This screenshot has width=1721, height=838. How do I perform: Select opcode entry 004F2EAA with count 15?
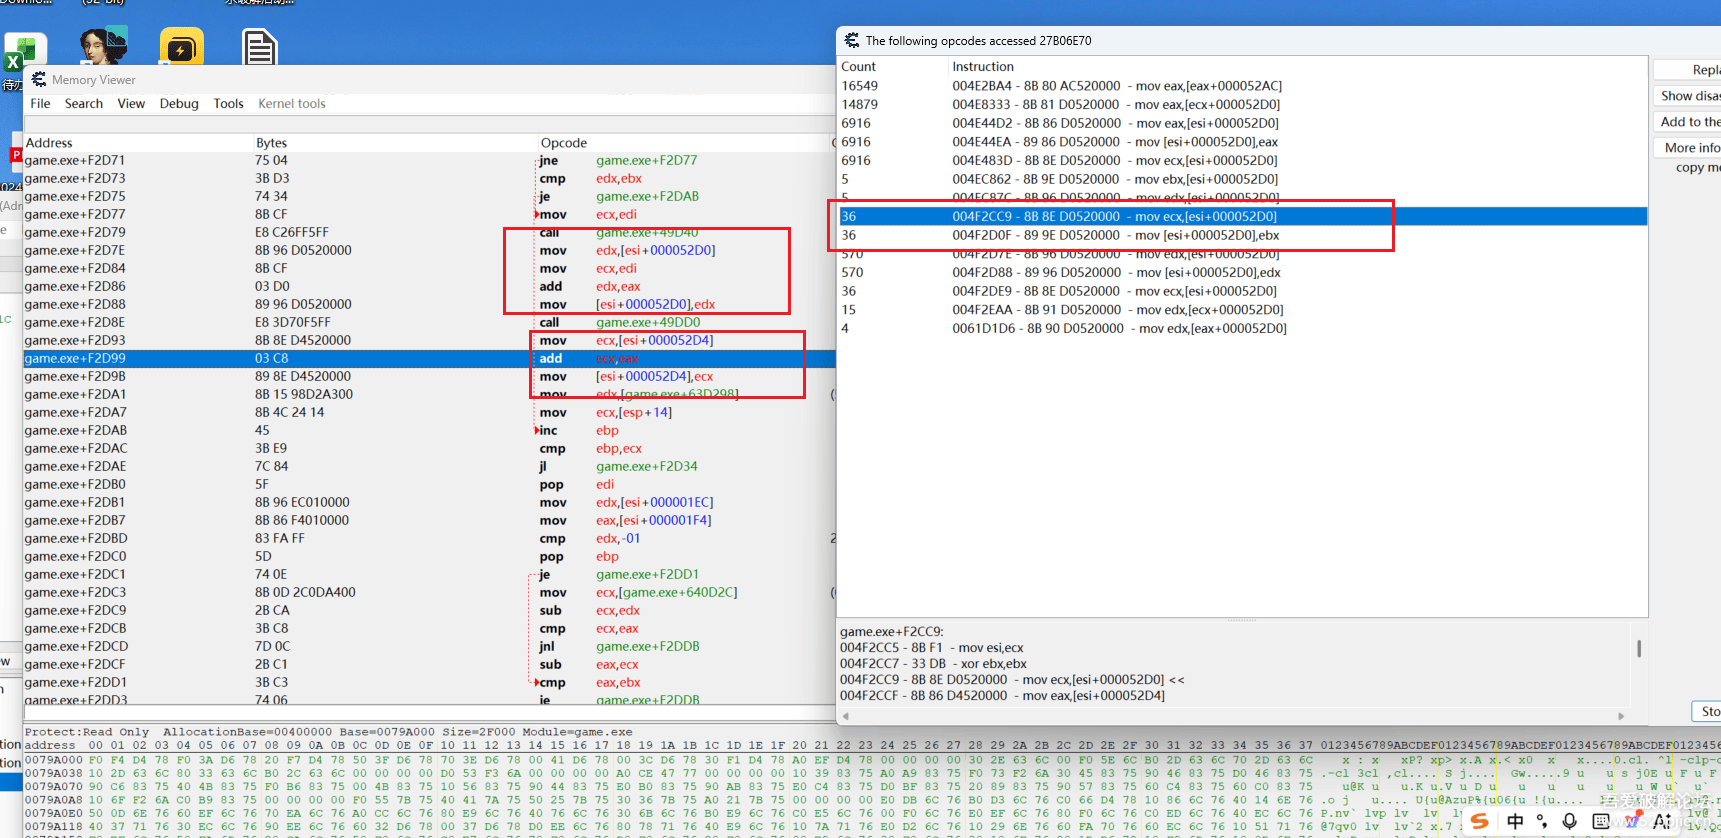1242,310
